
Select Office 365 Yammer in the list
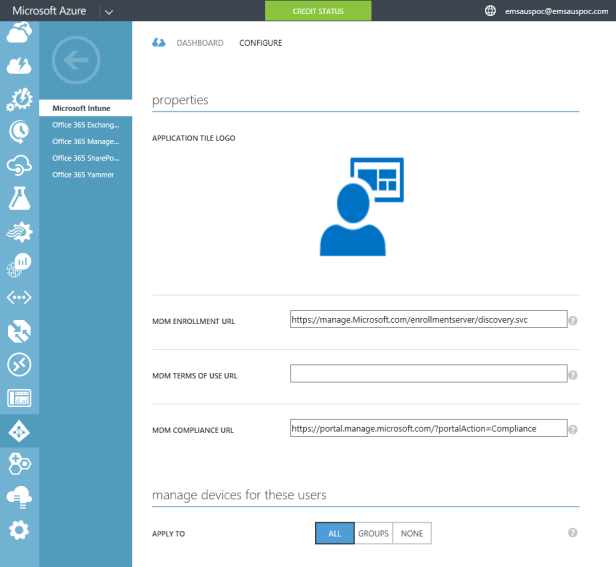click(84, 175)
